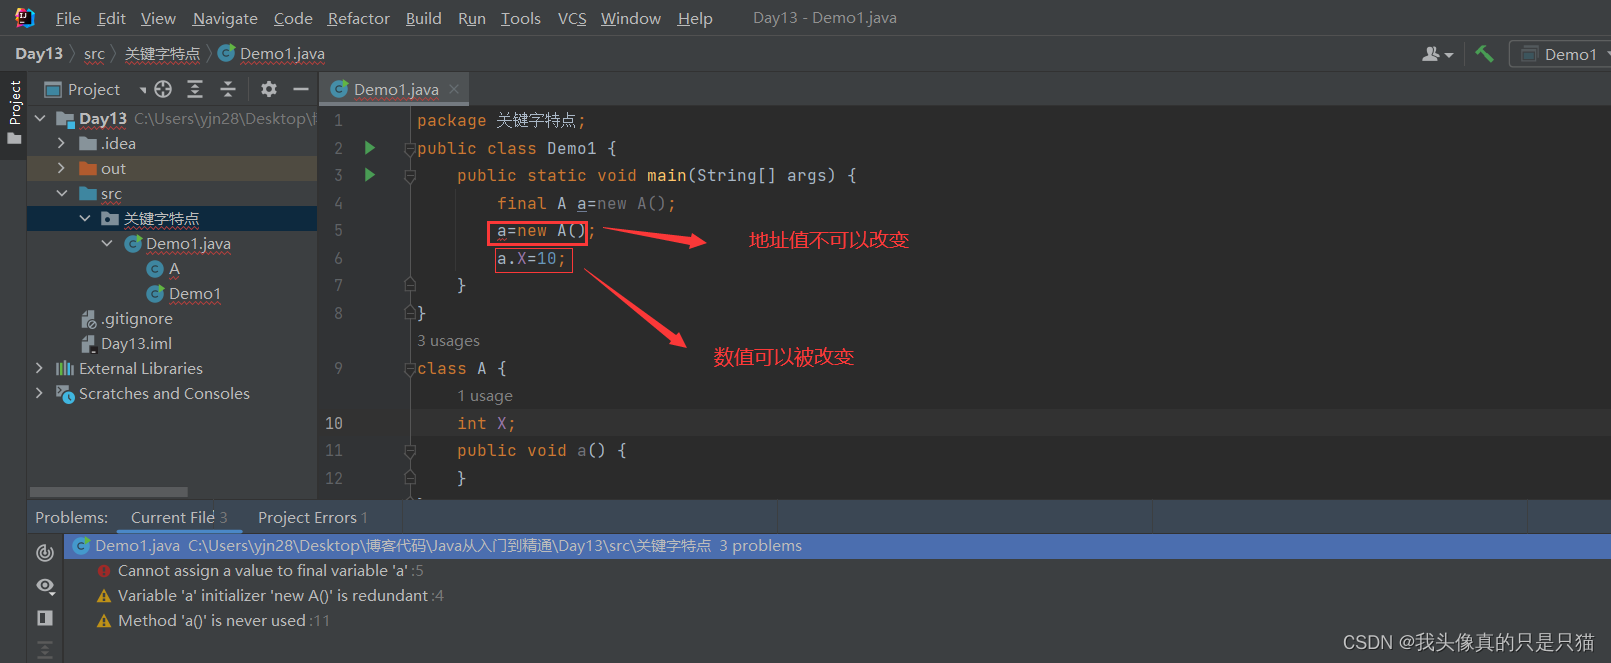1611x663 pixels.
Task: Click the warning icon for redundant initializer
Action: [104, 596]
